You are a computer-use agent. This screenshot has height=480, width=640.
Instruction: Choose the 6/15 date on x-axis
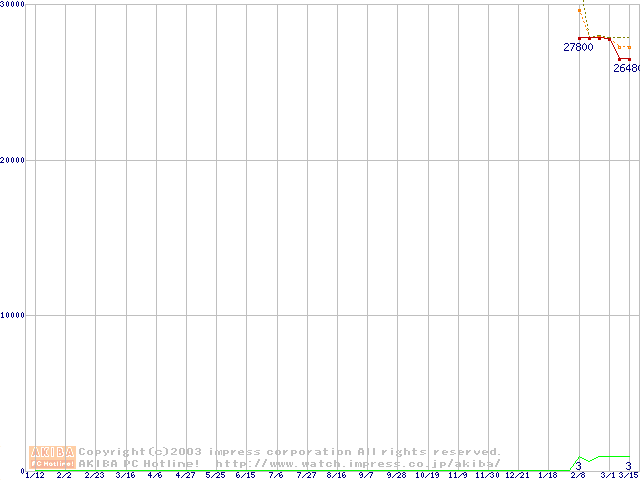tap(246, 476)
